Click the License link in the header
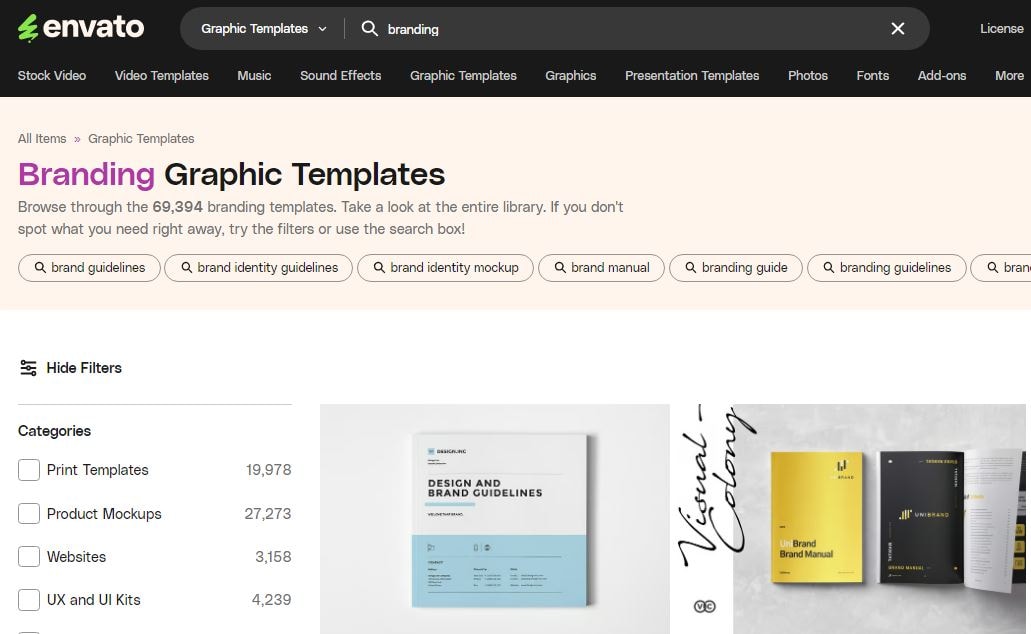 (1002, 28)
